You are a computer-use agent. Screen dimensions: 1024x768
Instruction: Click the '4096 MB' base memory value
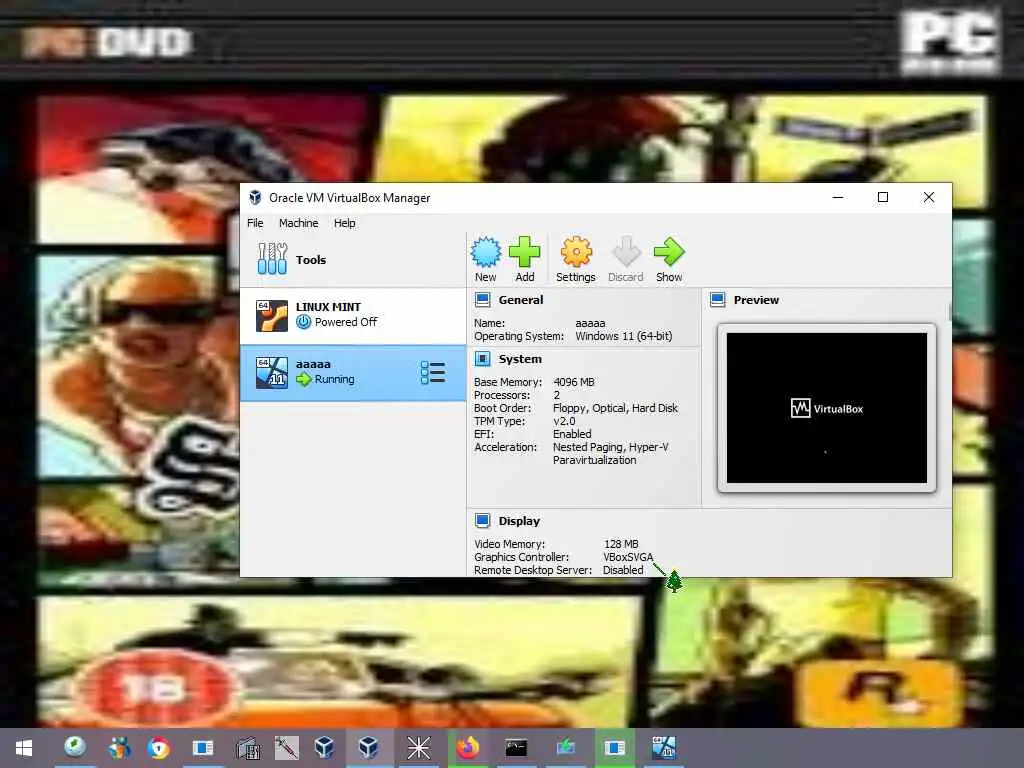click(574, 382)
